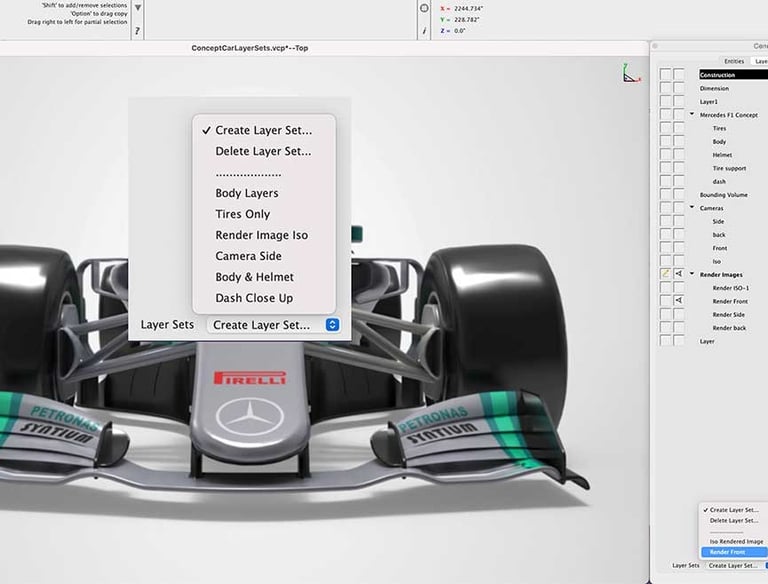Image resolution: width=768 pixels, height=584 pixels.
Task: Click the visibility eye icon on Render Front
Action: point(679,300)
